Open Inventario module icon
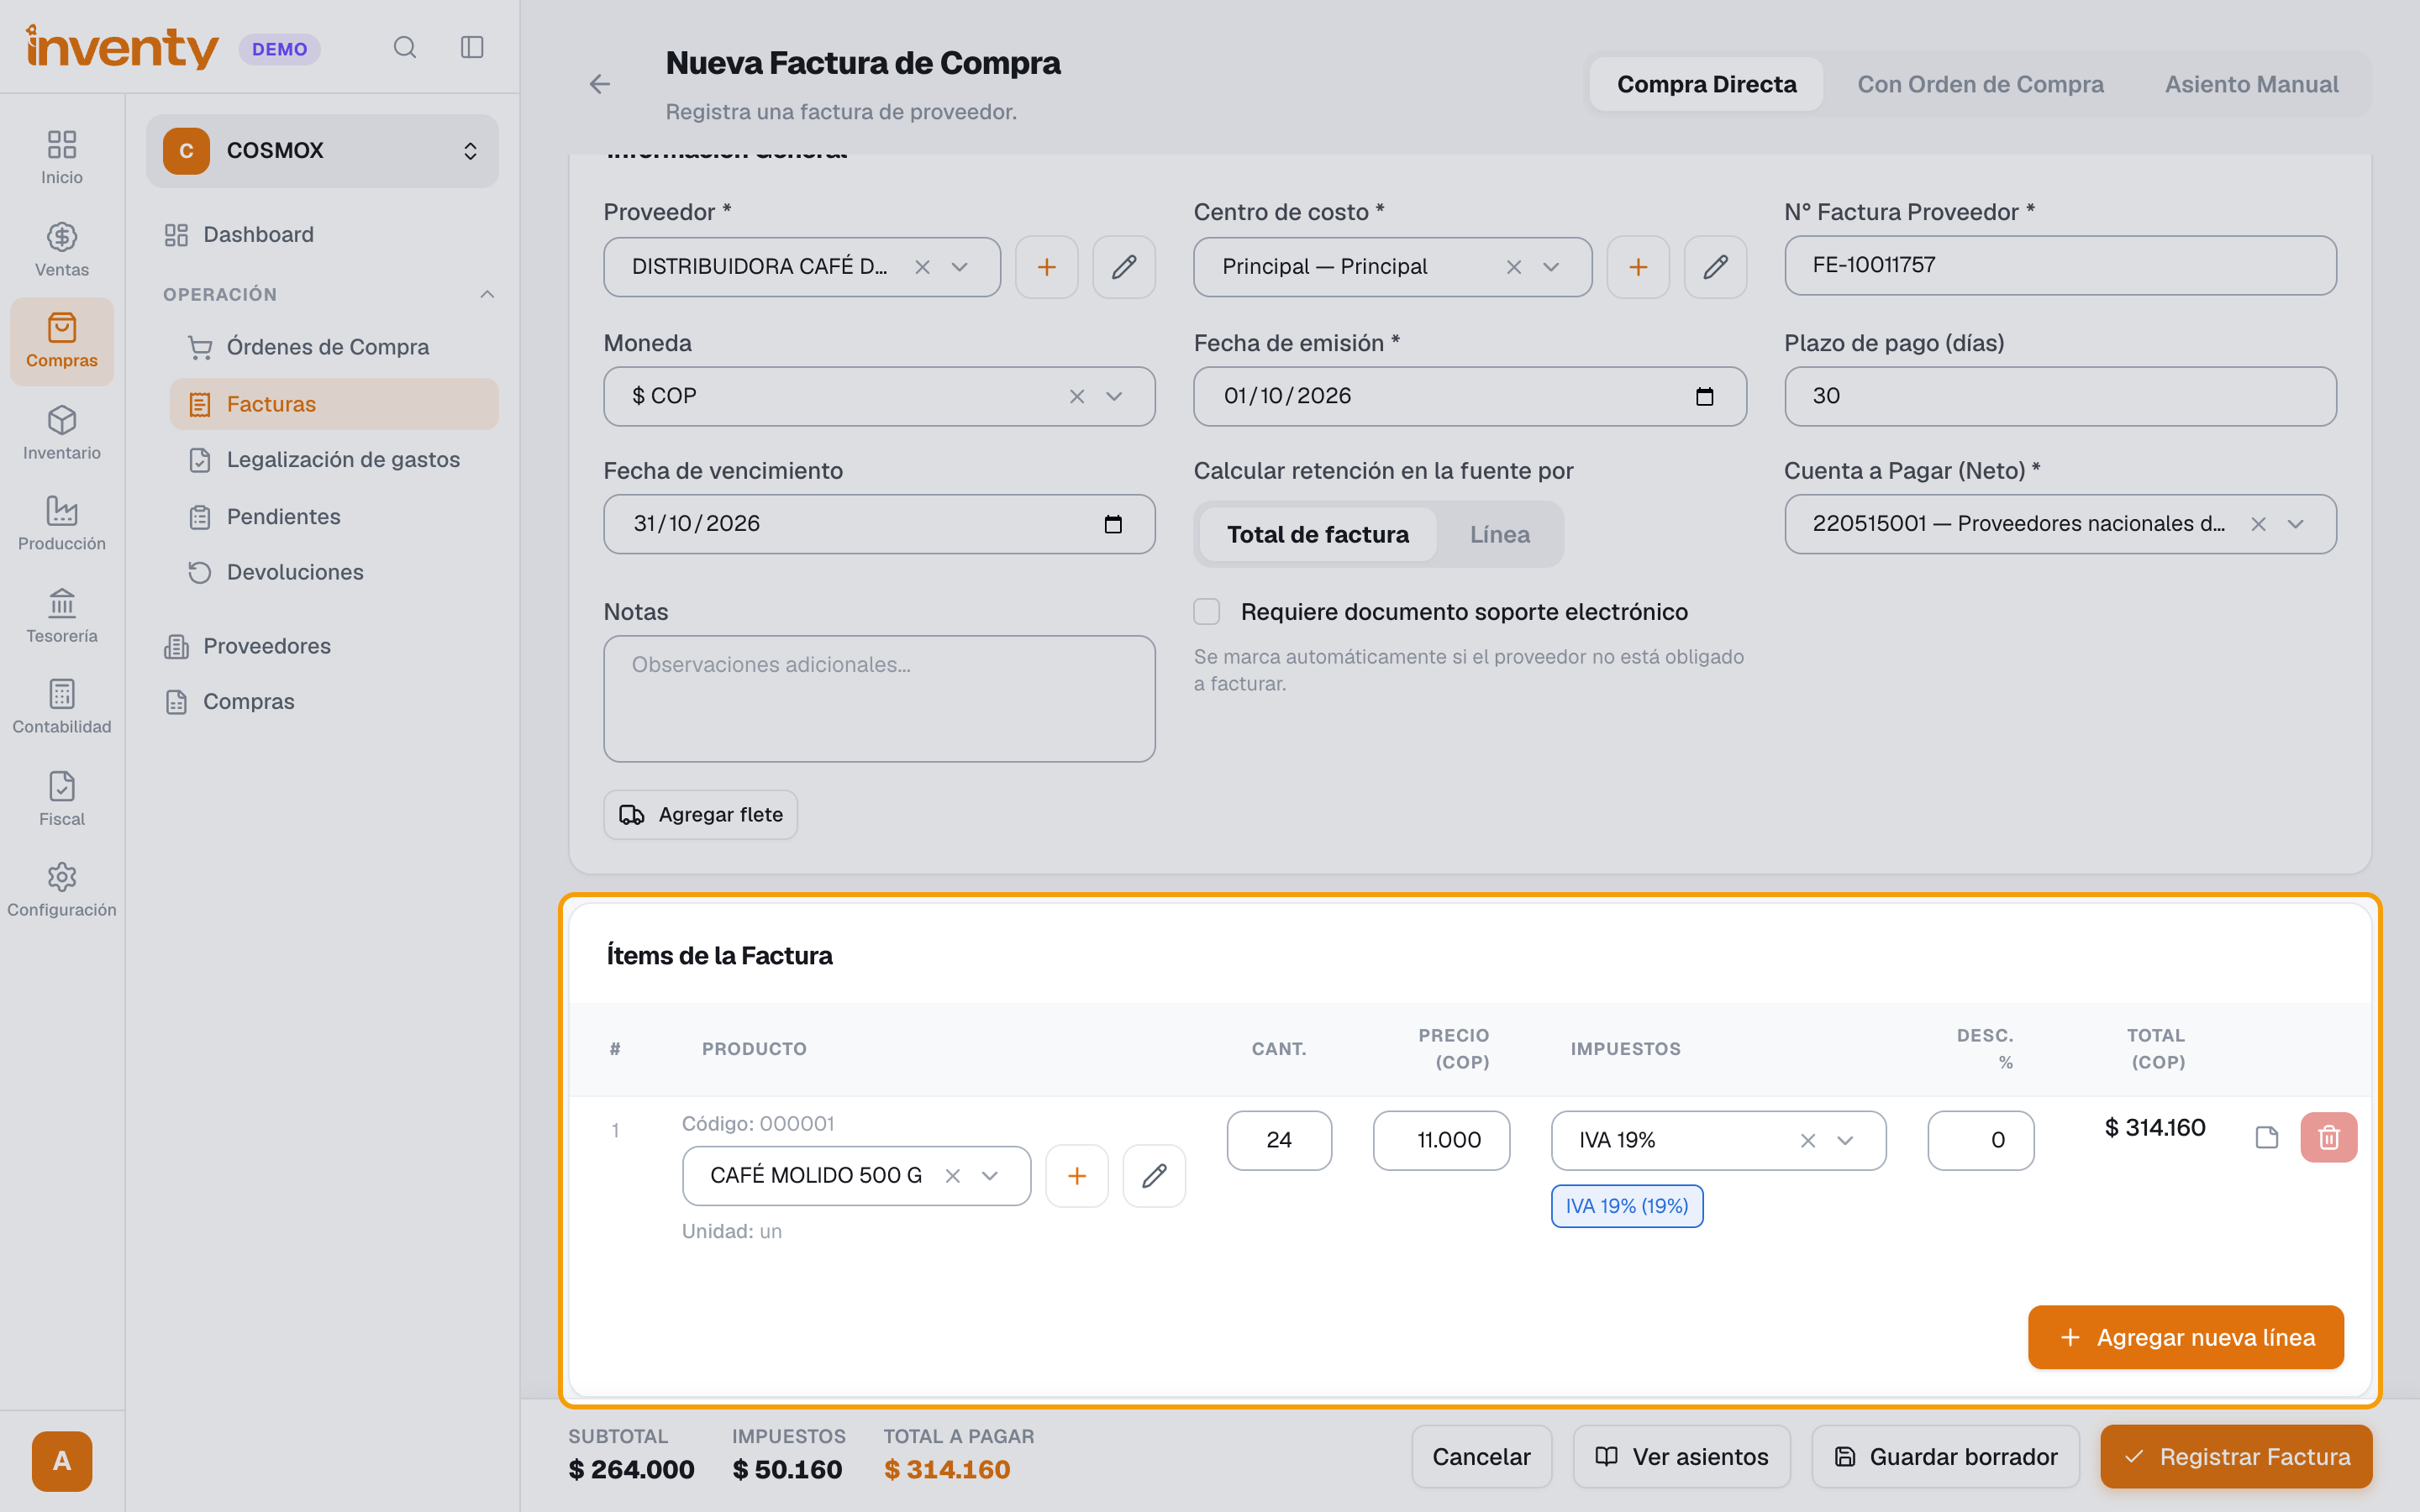 [x=62, y=432]
